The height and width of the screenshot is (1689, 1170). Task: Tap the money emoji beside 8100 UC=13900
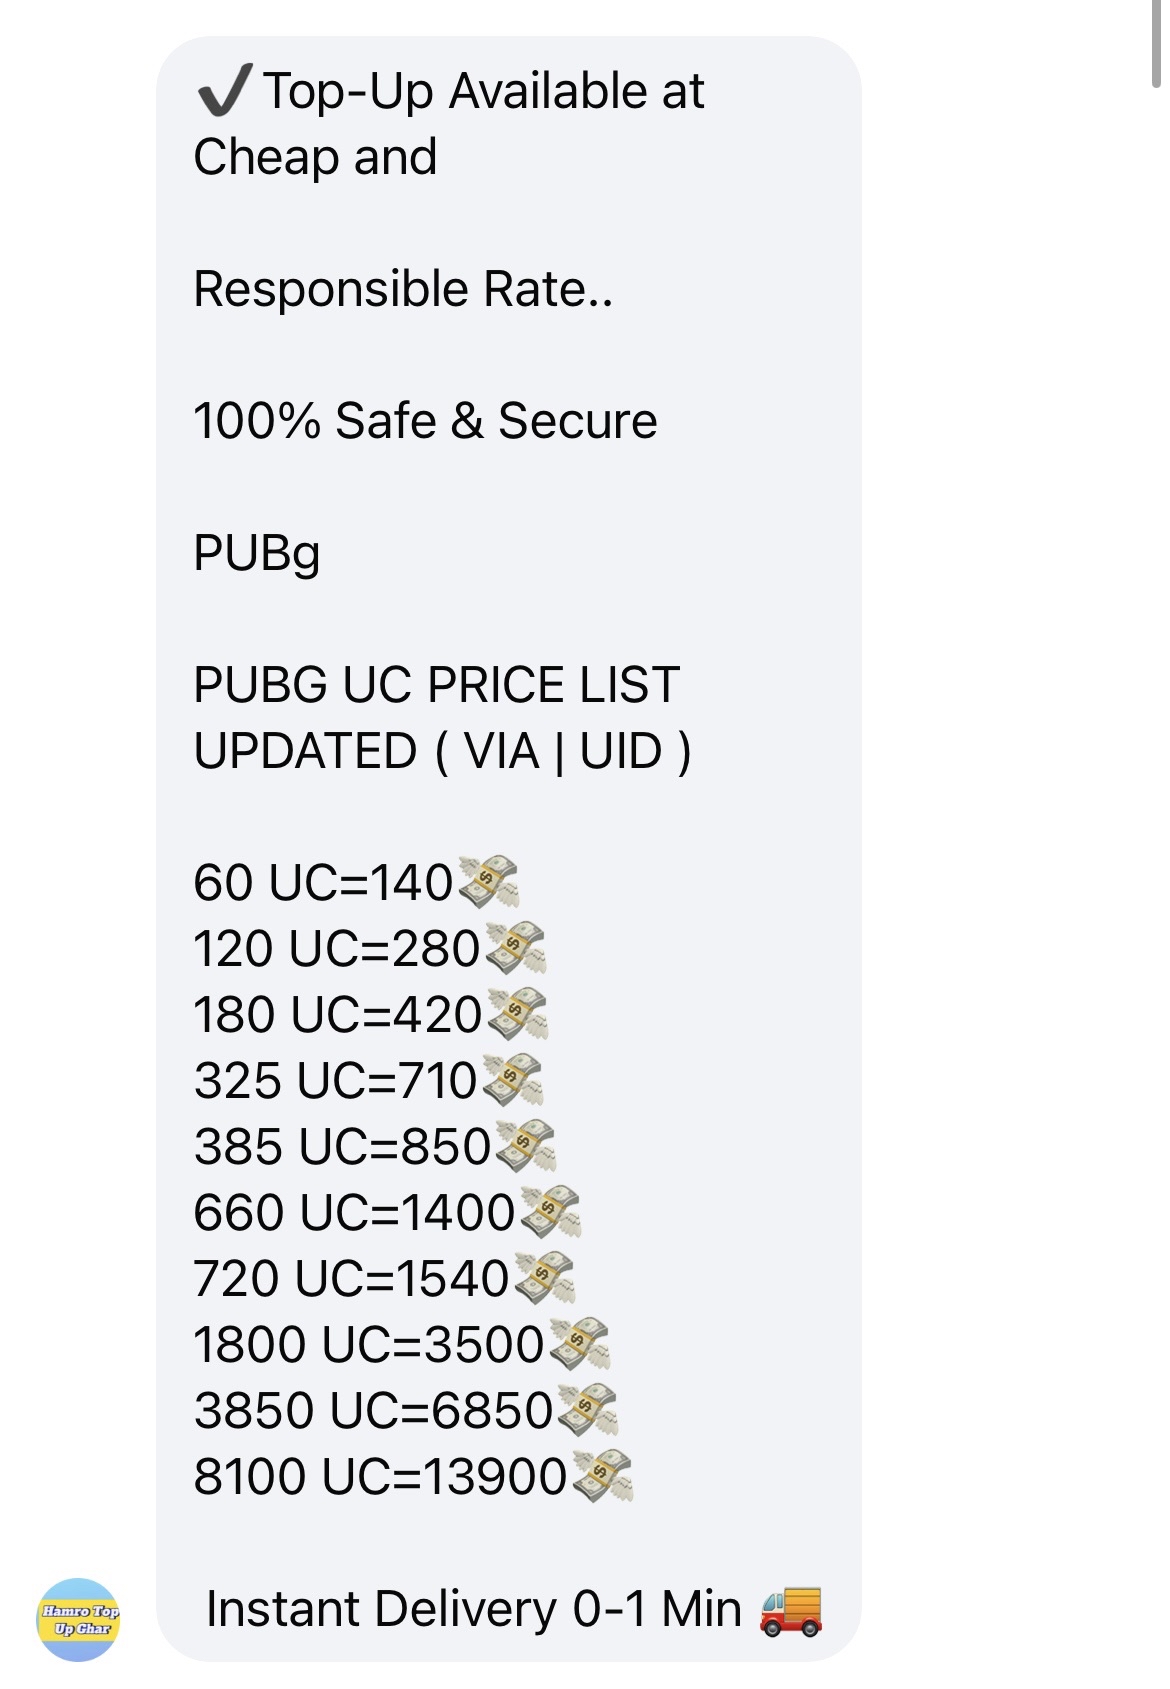pyautogui.click(x=602, y=1476)
